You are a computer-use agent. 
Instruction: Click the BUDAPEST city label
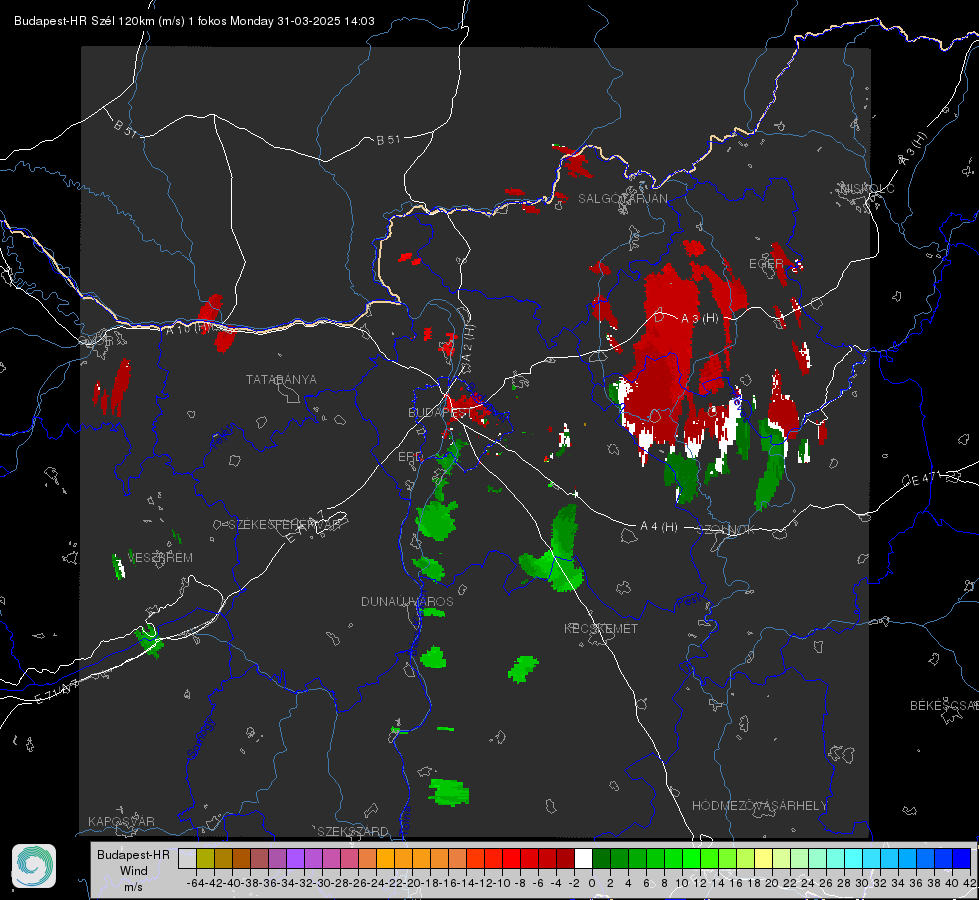440,413
